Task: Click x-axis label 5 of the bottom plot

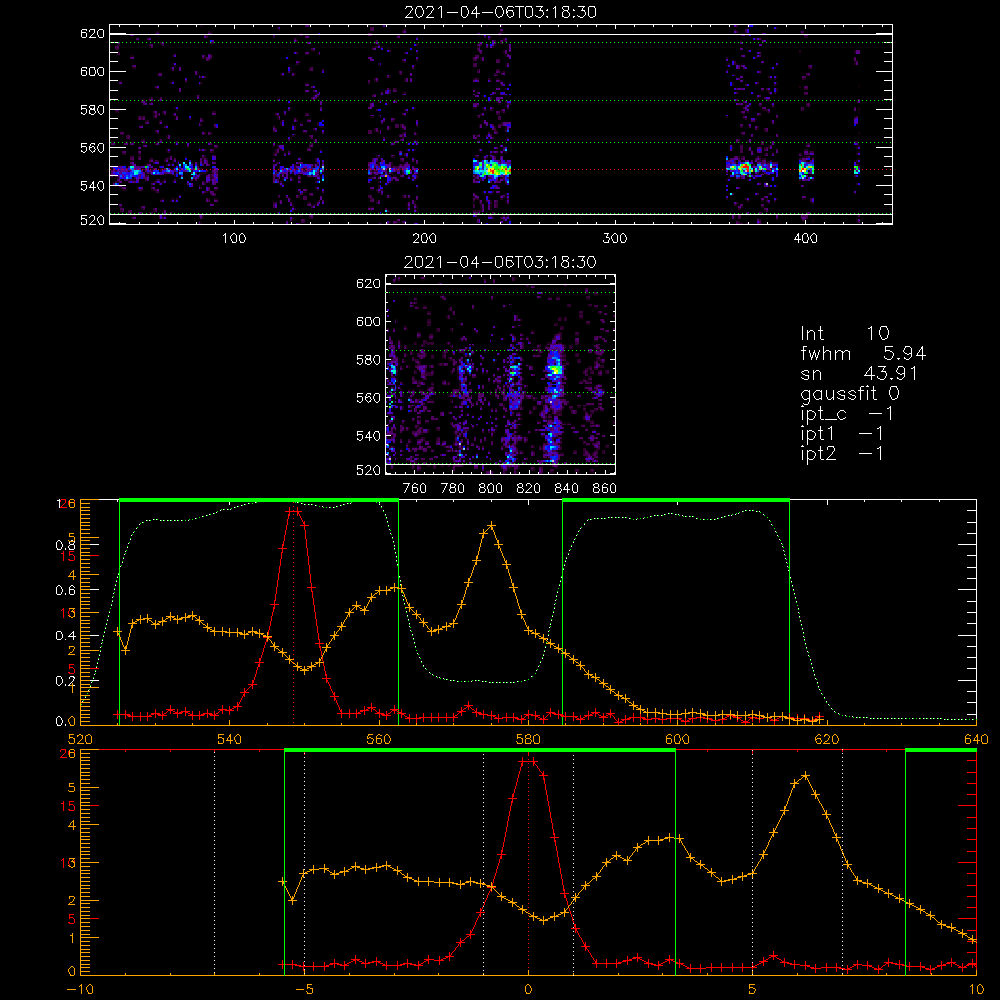Action: (x=753, y=990)
